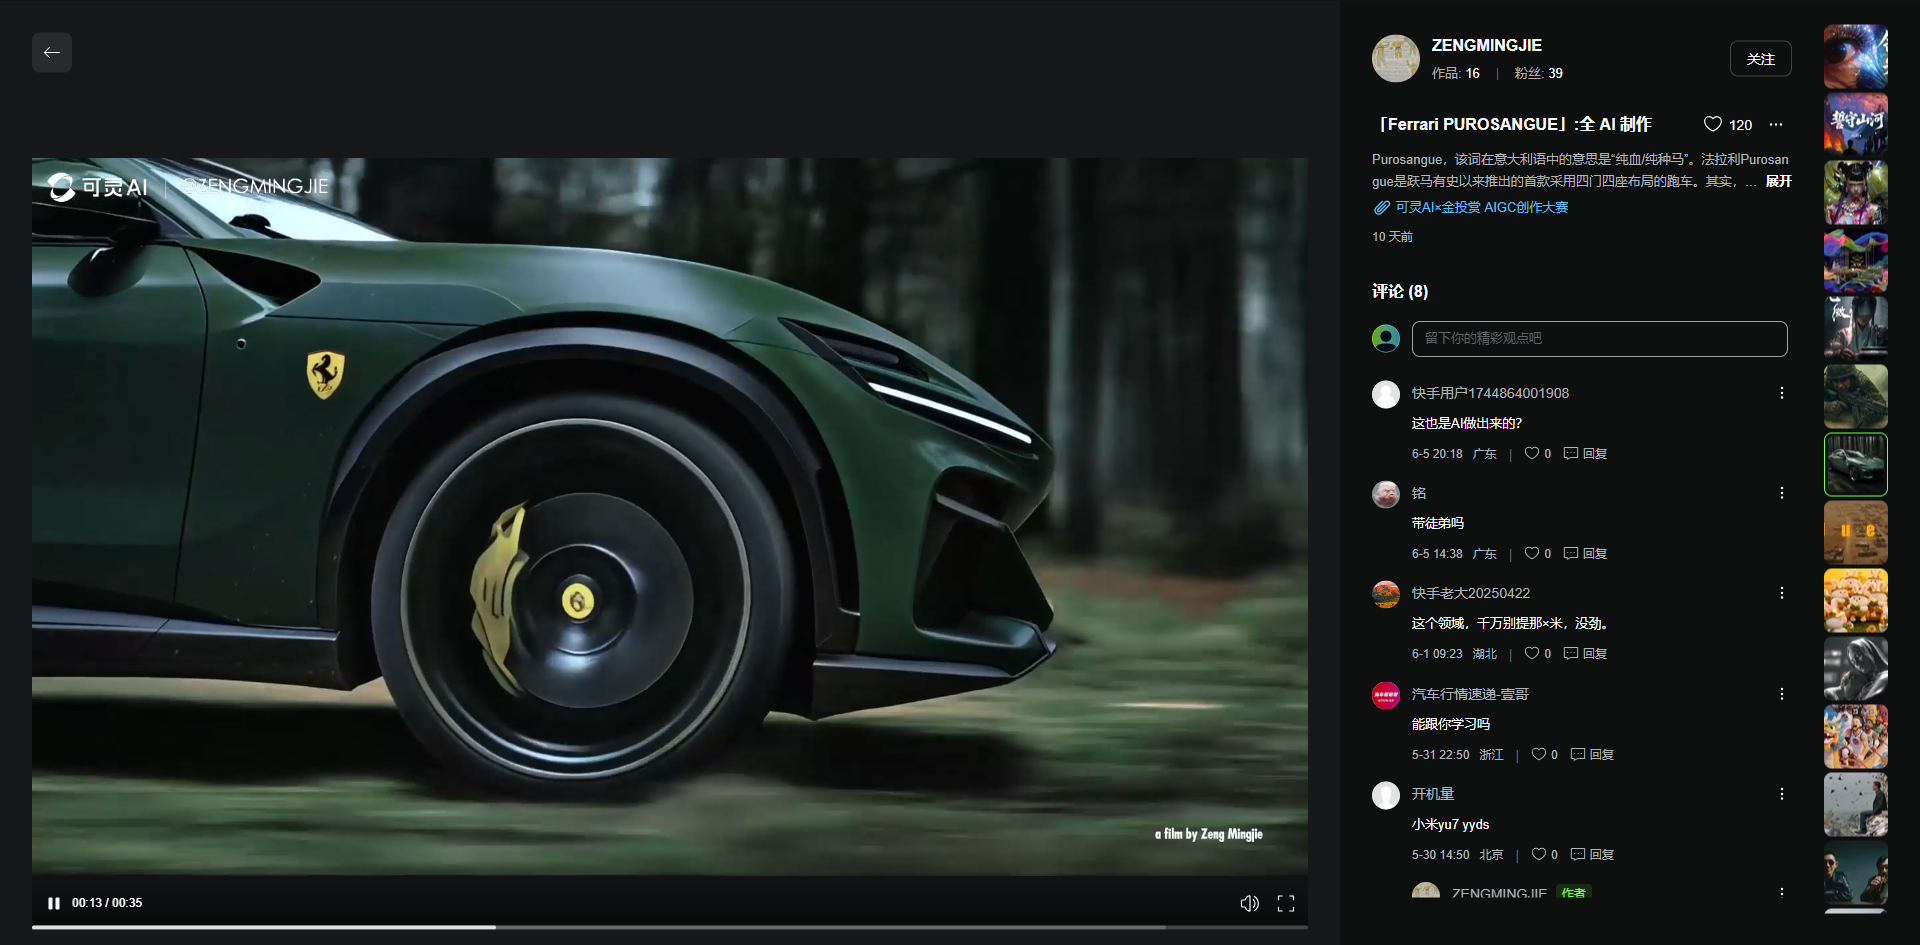The height and width of the screenshot is (945, 1920).
Task: Reply to 能跟你学习吗 comment
Action: pos(1593,754)
